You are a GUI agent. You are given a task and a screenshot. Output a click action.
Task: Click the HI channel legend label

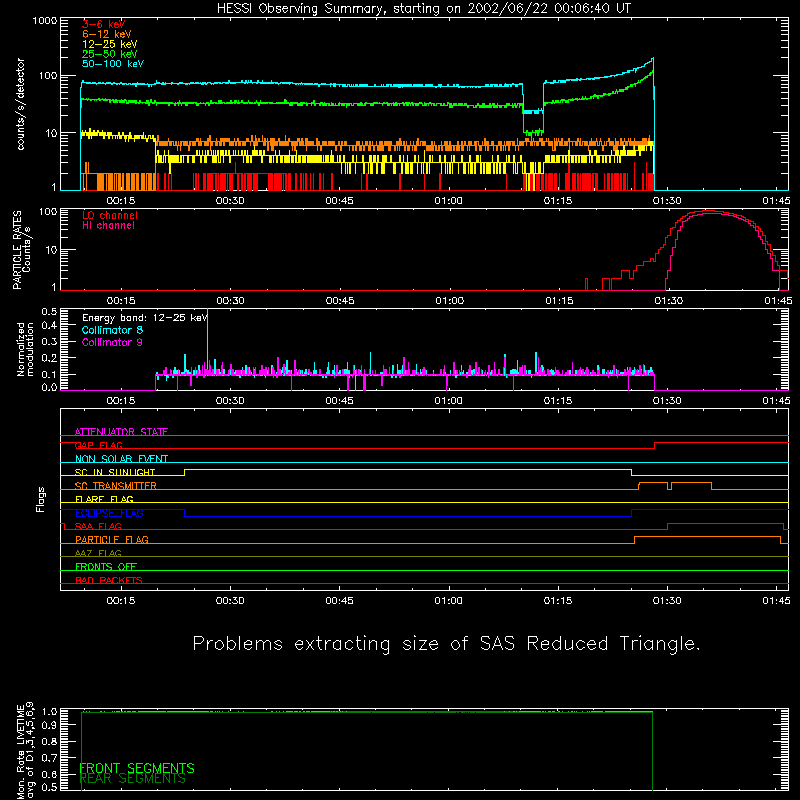pyautogui.click(x=108, y=226)
